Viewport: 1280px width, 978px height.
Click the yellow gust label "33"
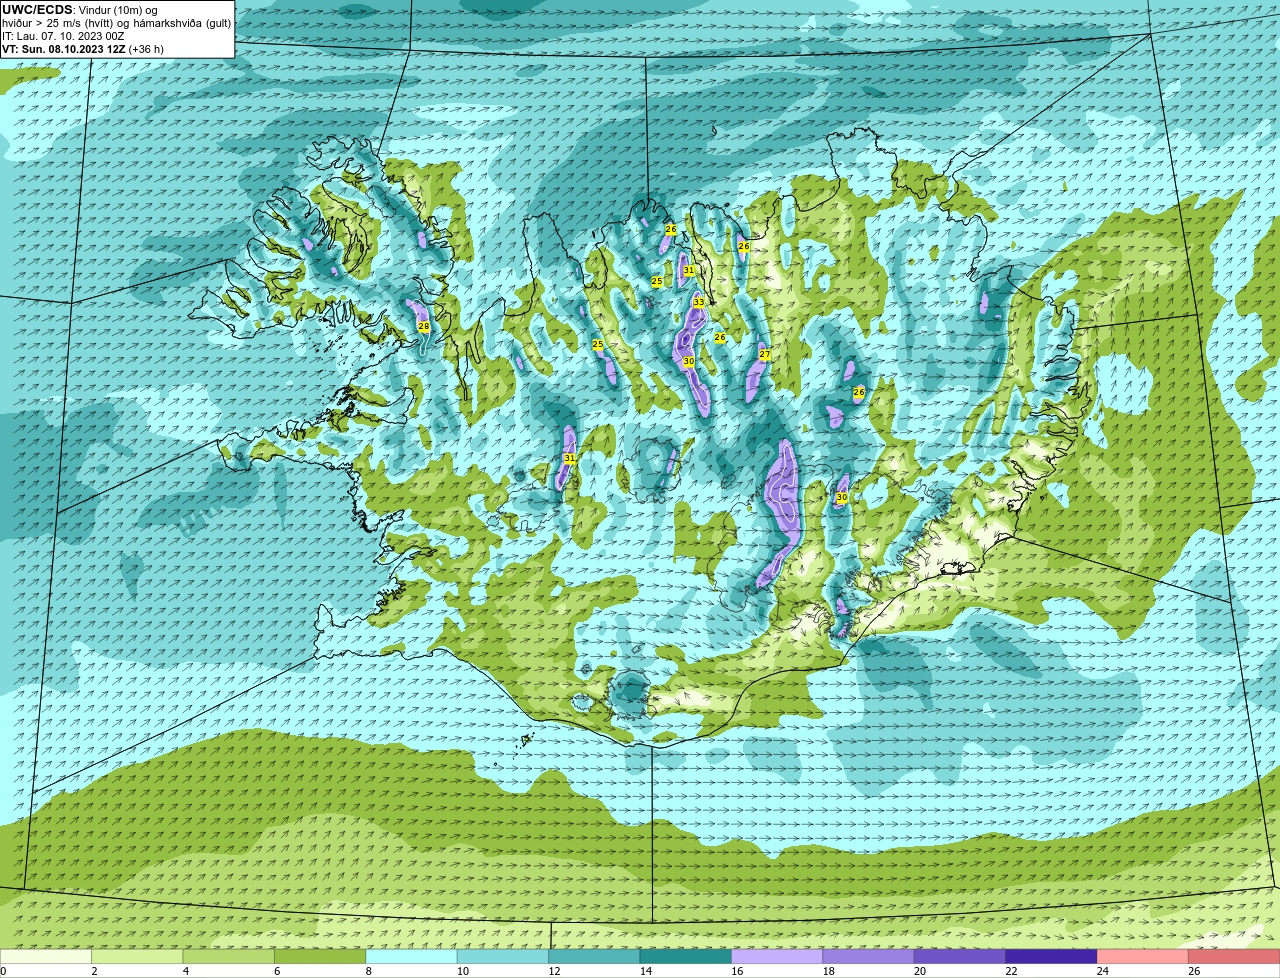[x=699, y=302]
